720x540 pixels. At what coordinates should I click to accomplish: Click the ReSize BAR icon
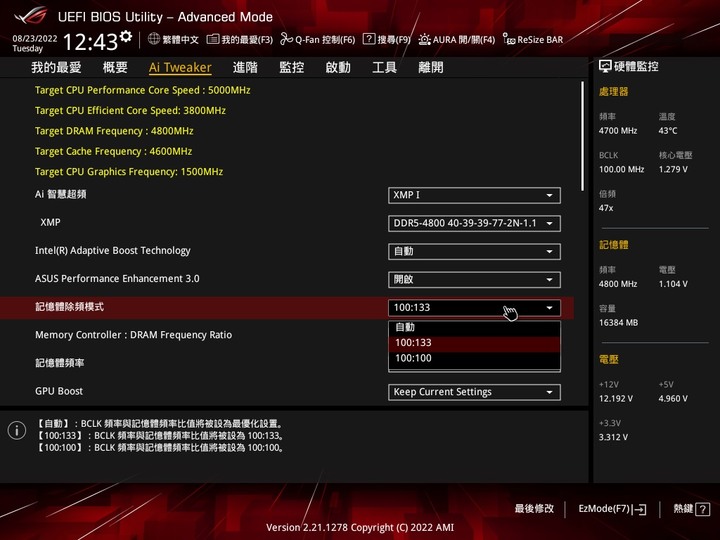509,39
